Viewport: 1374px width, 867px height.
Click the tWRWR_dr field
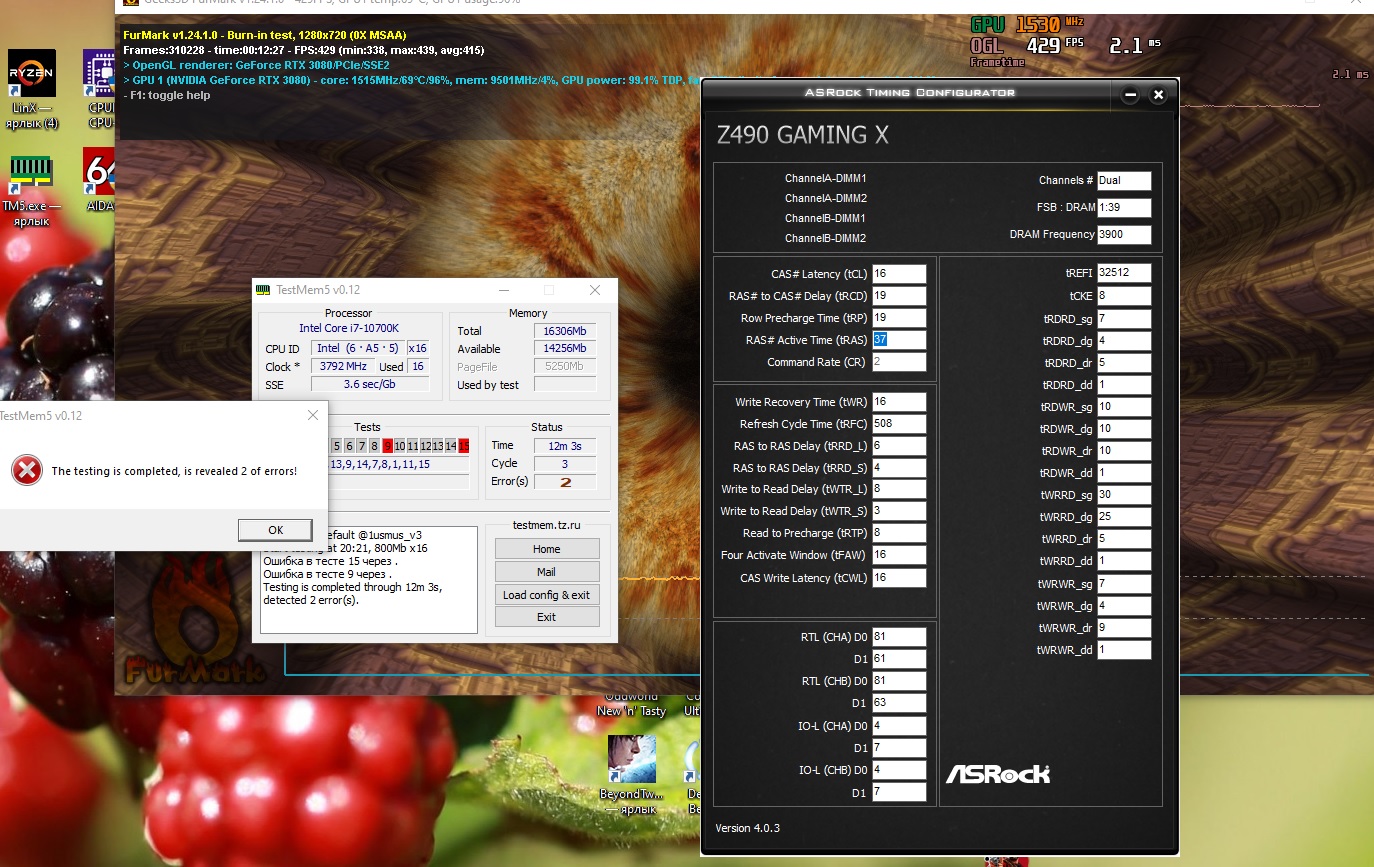(x=1124, y=628)
